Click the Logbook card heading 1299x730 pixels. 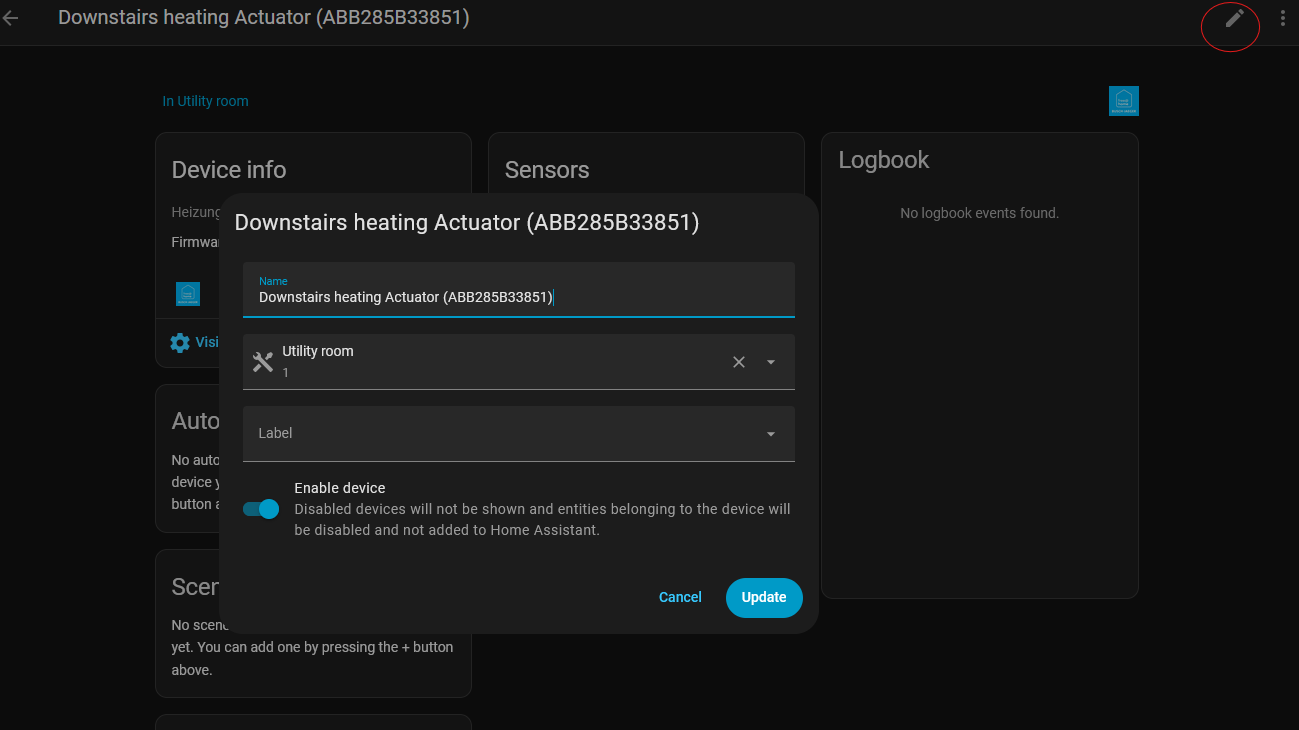click(x=883, y=160)
